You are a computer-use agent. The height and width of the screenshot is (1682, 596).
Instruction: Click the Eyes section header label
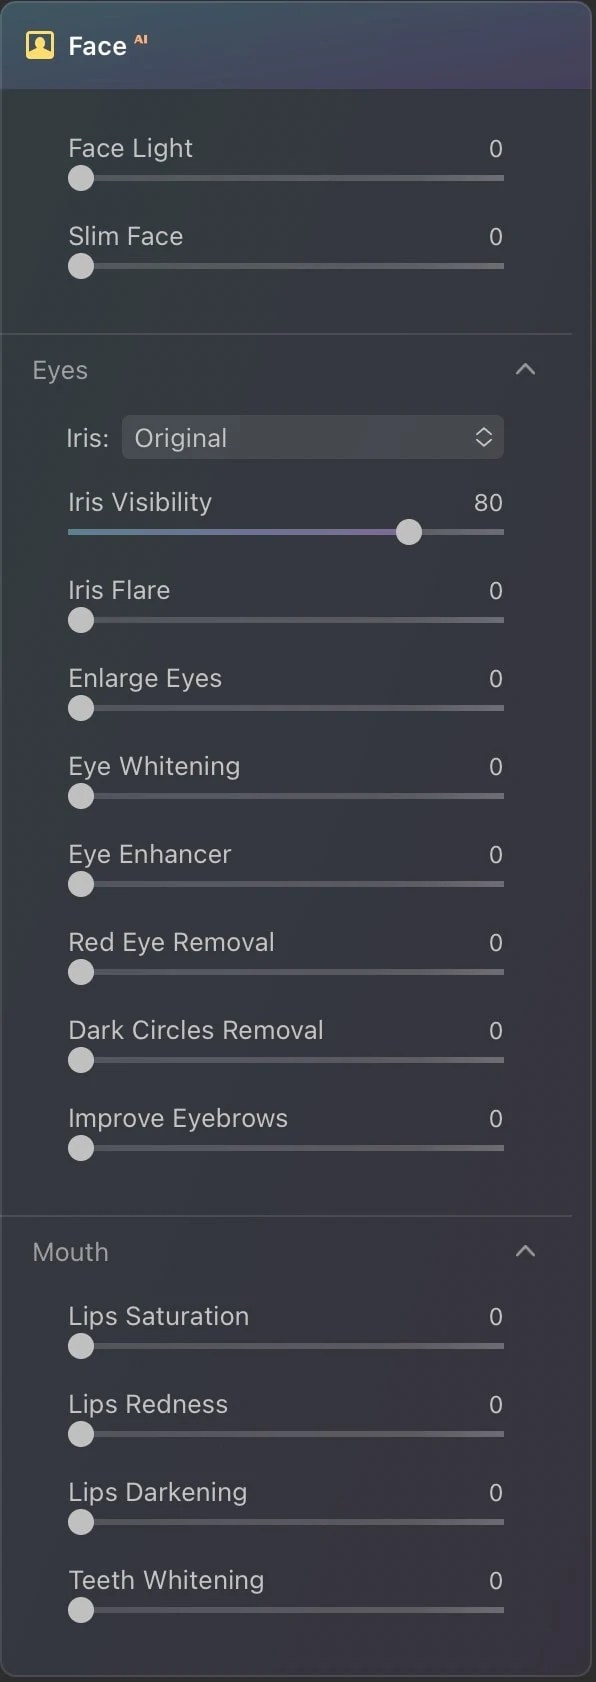click(59, 369)
